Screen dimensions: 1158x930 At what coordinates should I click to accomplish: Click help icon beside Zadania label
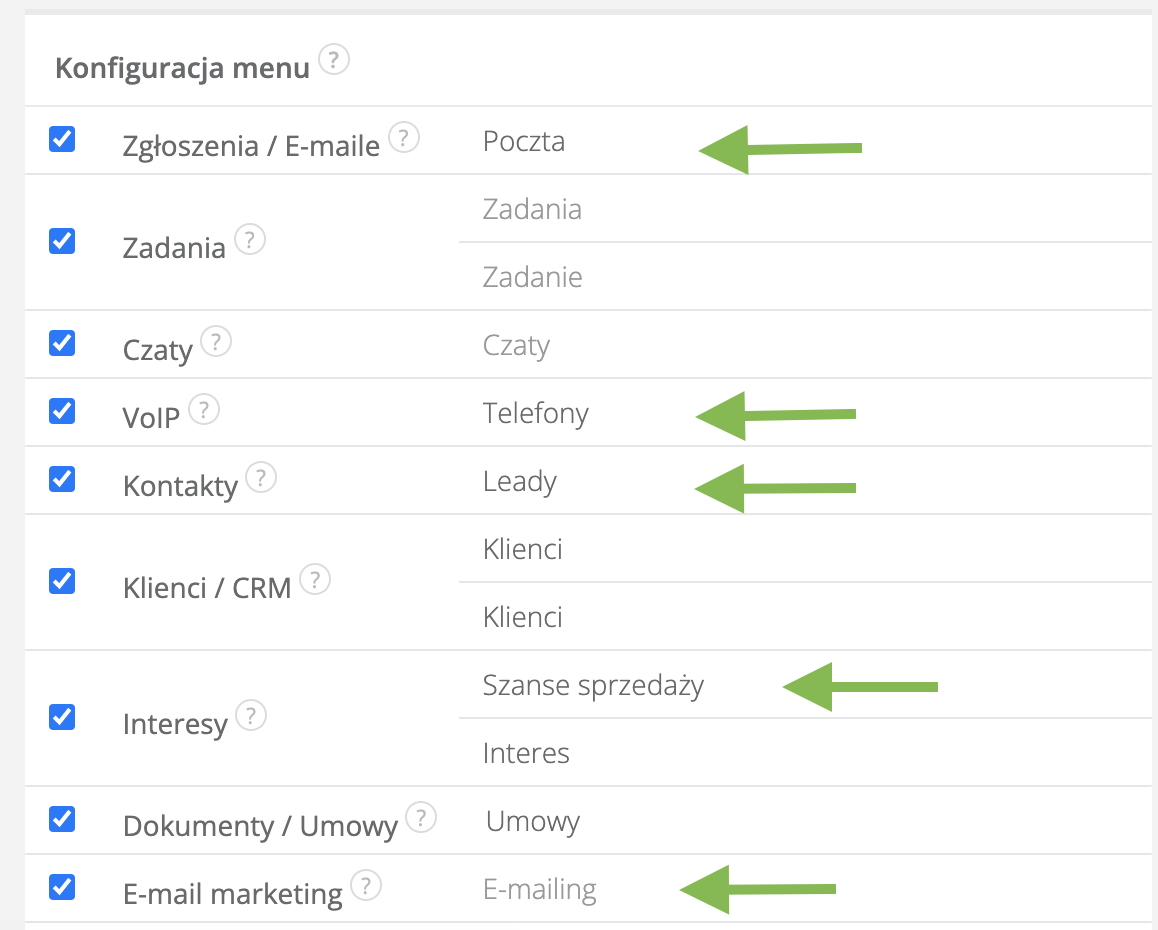[250, 240]
